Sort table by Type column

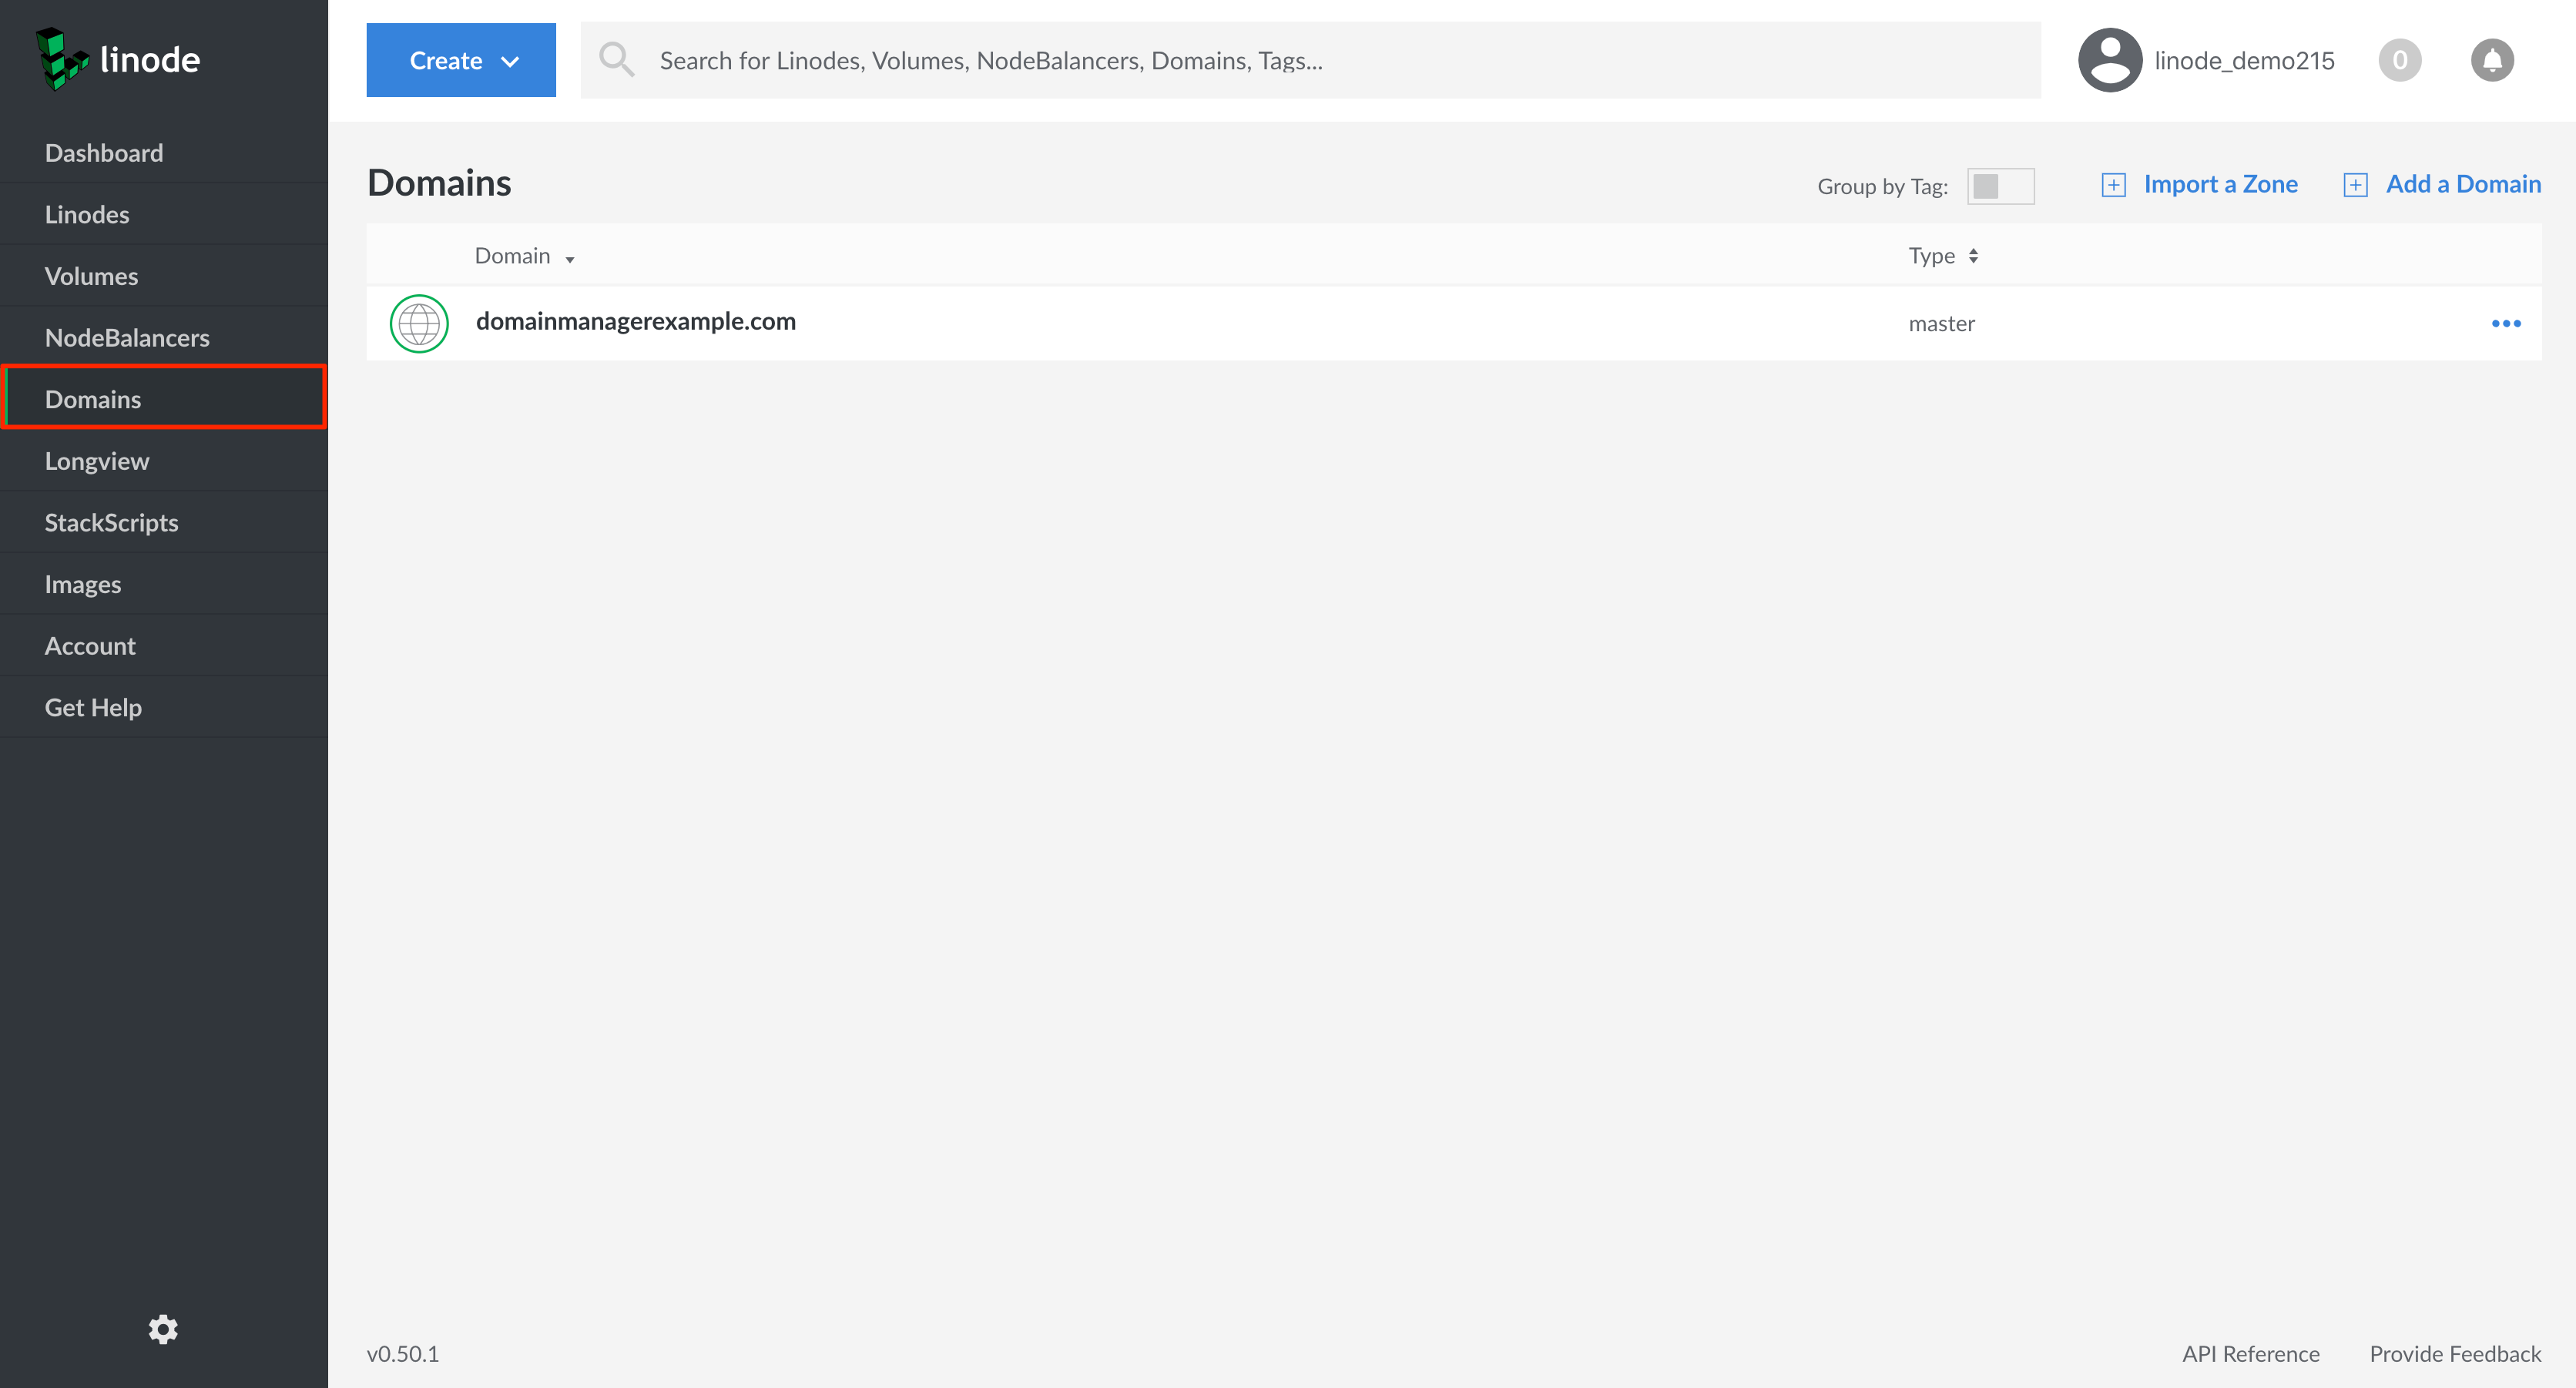(1943, 256)
